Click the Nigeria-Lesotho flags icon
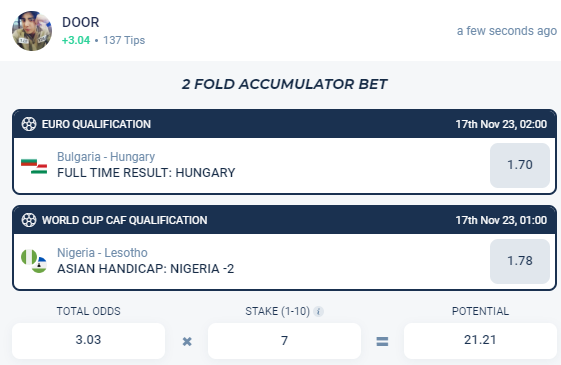 [x=34, y=261]
